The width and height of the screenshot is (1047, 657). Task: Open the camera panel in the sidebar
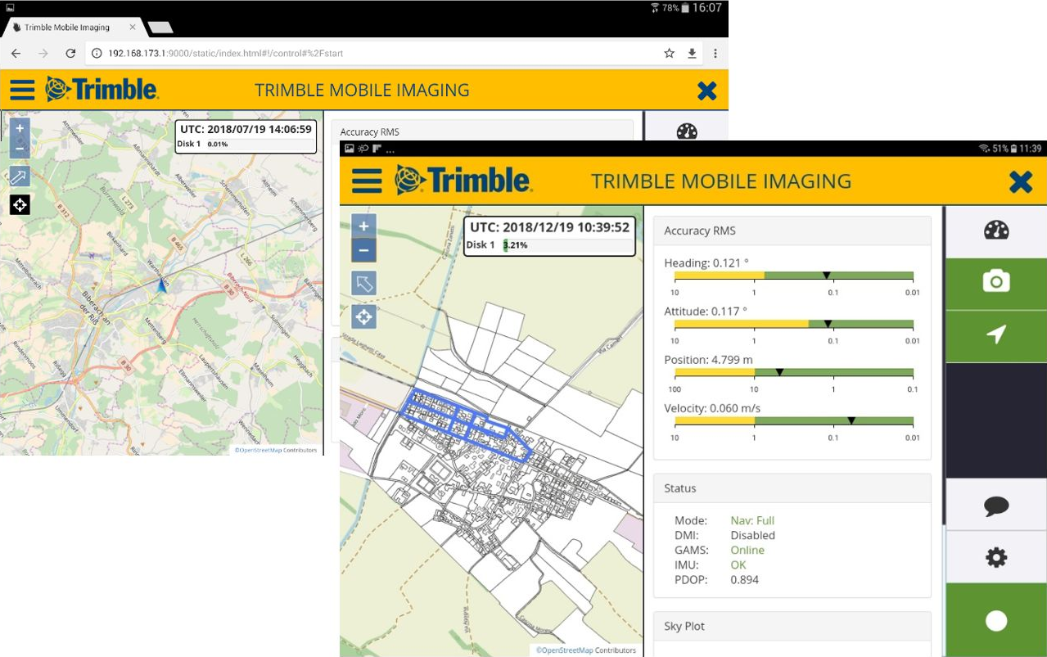click(996, 282)
